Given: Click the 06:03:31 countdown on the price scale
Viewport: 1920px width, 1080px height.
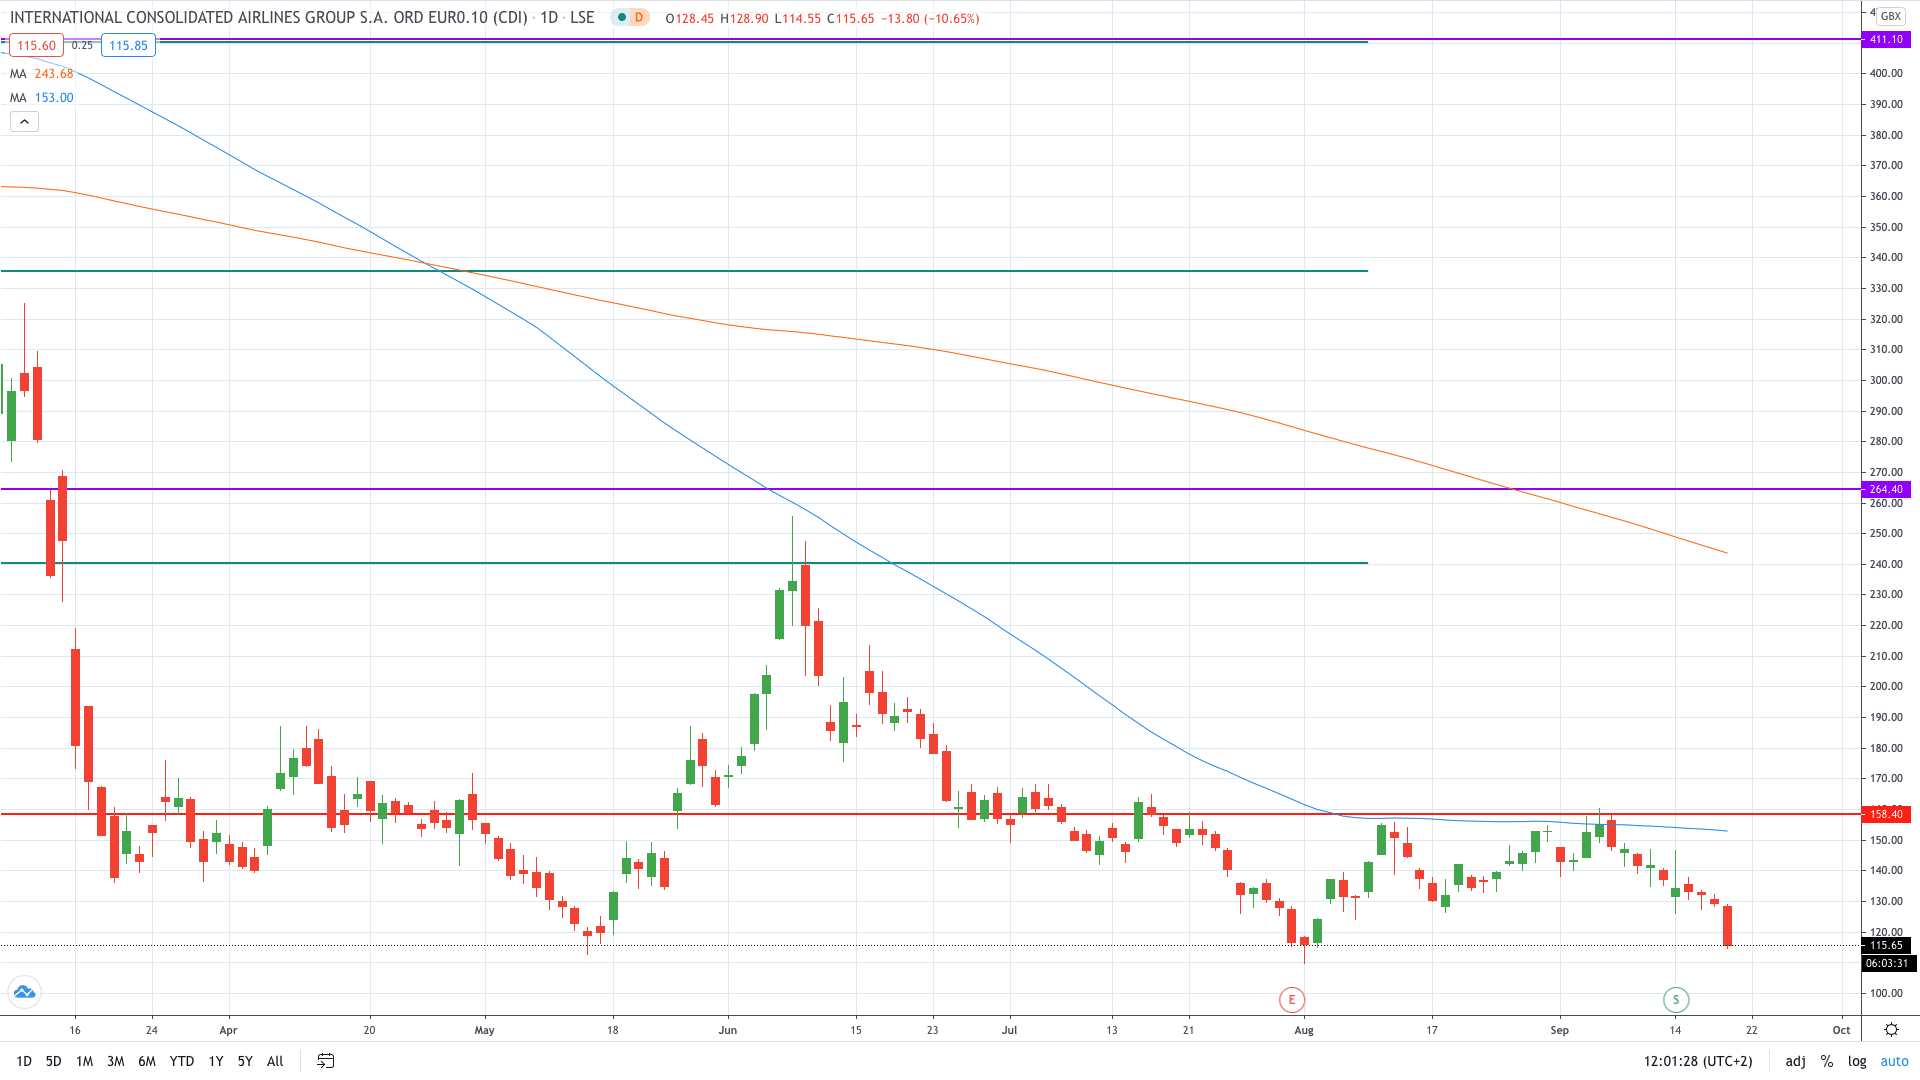Looking at the screenshot, I should [x=1884, y=963].
